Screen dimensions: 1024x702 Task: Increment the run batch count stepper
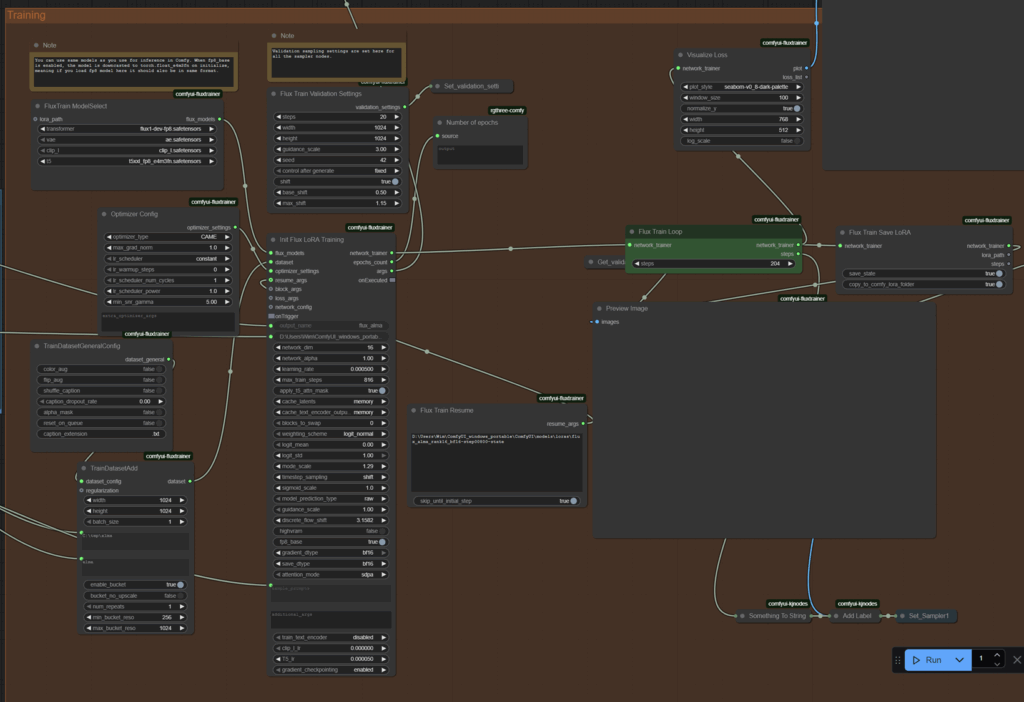pyautogui.click(x=997, y=655)
